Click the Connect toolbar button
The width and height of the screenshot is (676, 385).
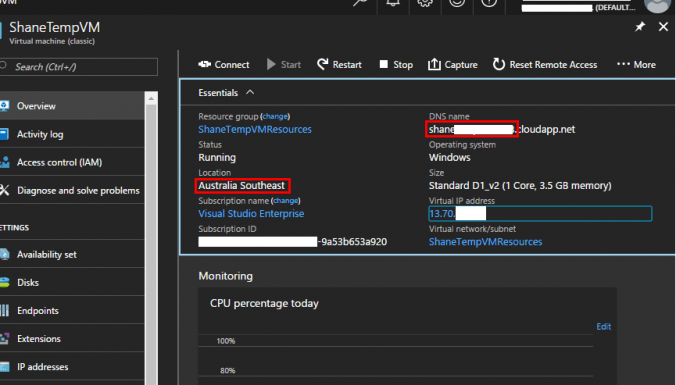(x=224, y=65)
